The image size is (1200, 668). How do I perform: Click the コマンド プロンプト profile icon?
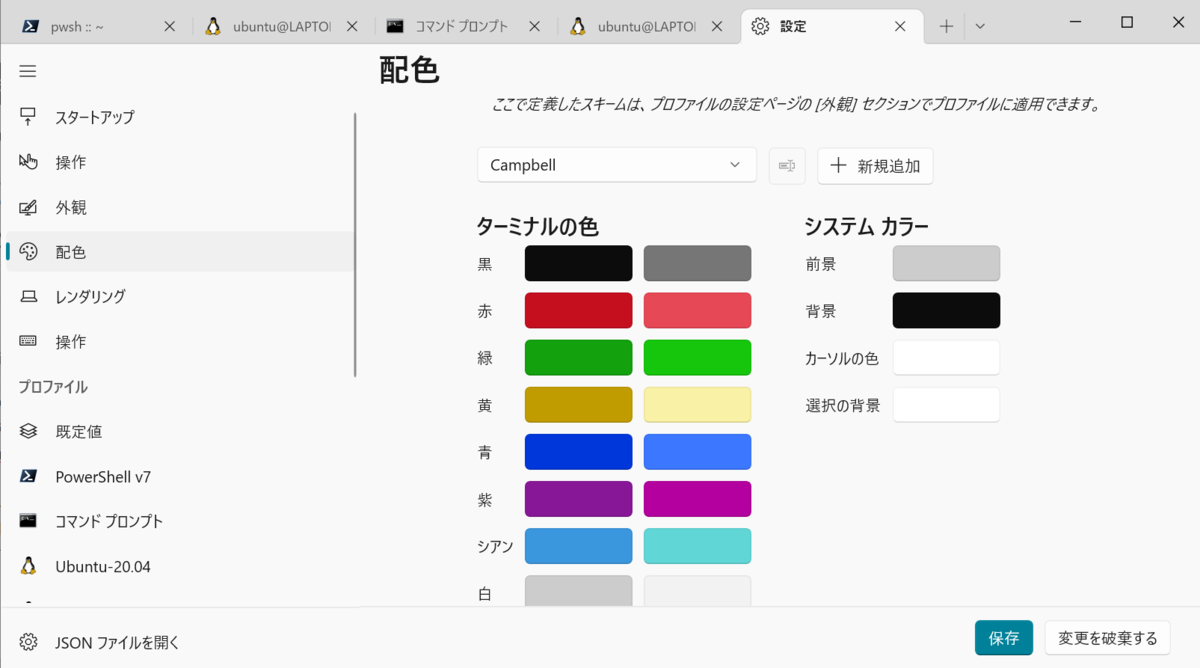point(28,521)
